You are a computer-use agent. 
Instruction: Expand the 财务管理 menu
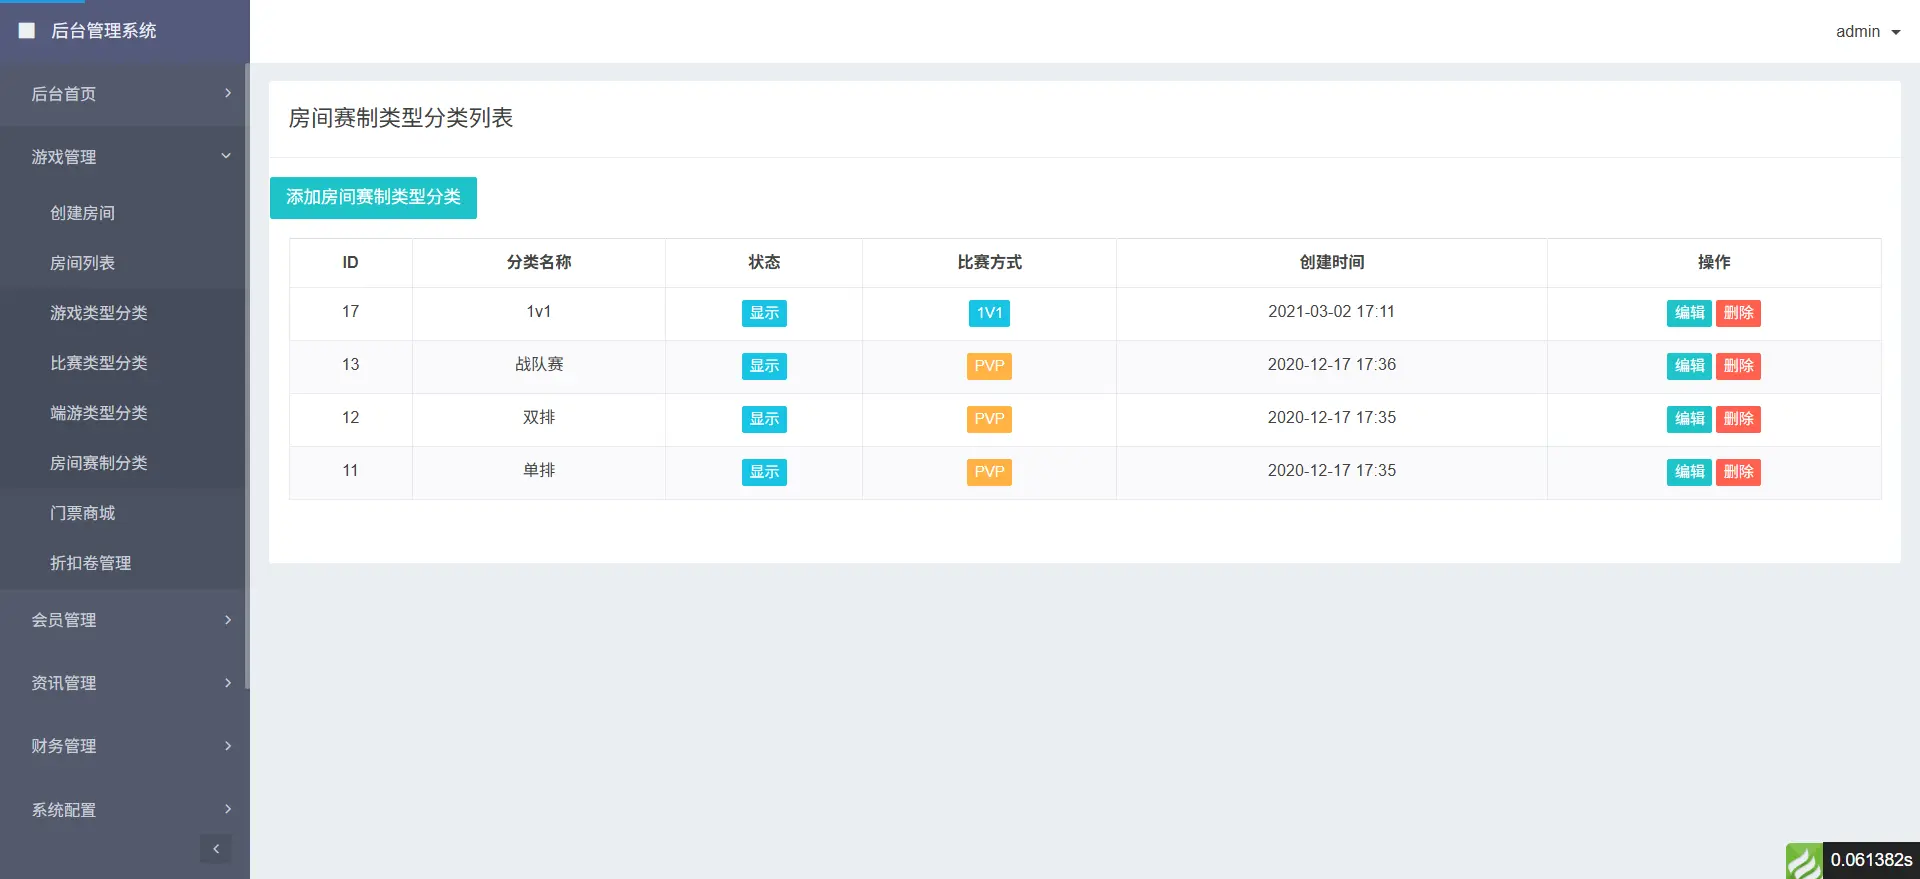point(125,746)
